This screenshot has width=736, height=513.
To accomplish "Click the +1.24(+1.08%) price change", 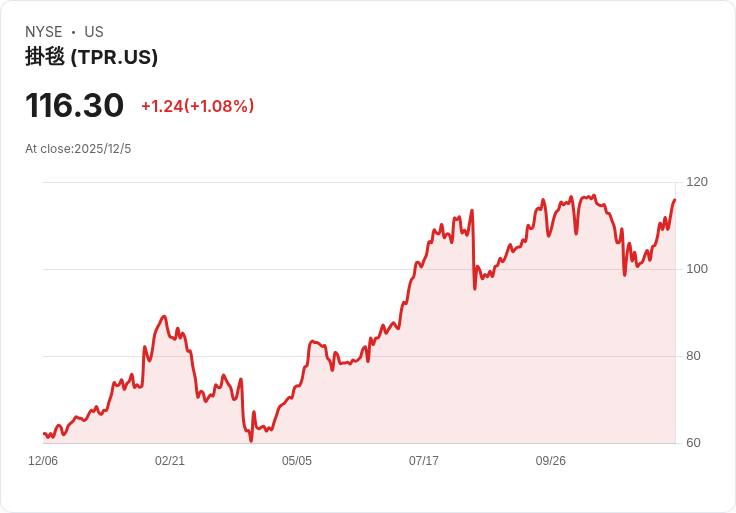I will click(197, 106).
